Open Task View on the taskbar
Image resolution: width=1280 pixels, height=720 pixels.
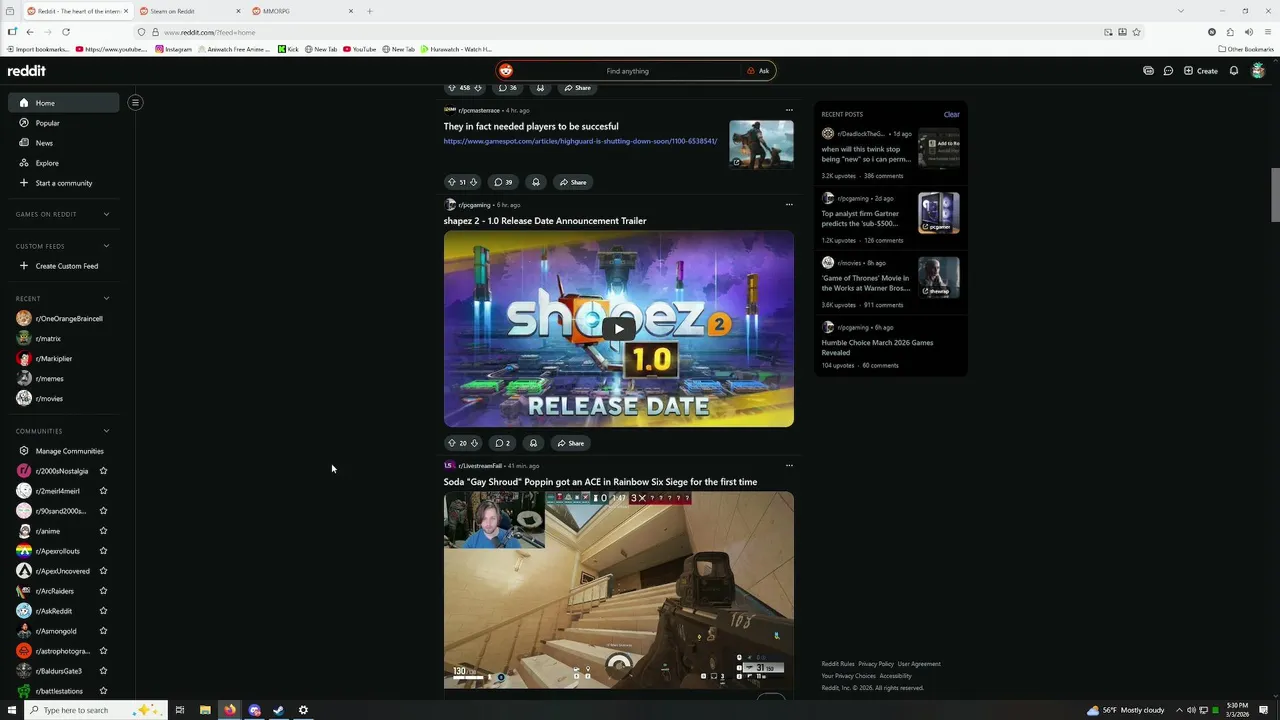(x=180, y=710)
